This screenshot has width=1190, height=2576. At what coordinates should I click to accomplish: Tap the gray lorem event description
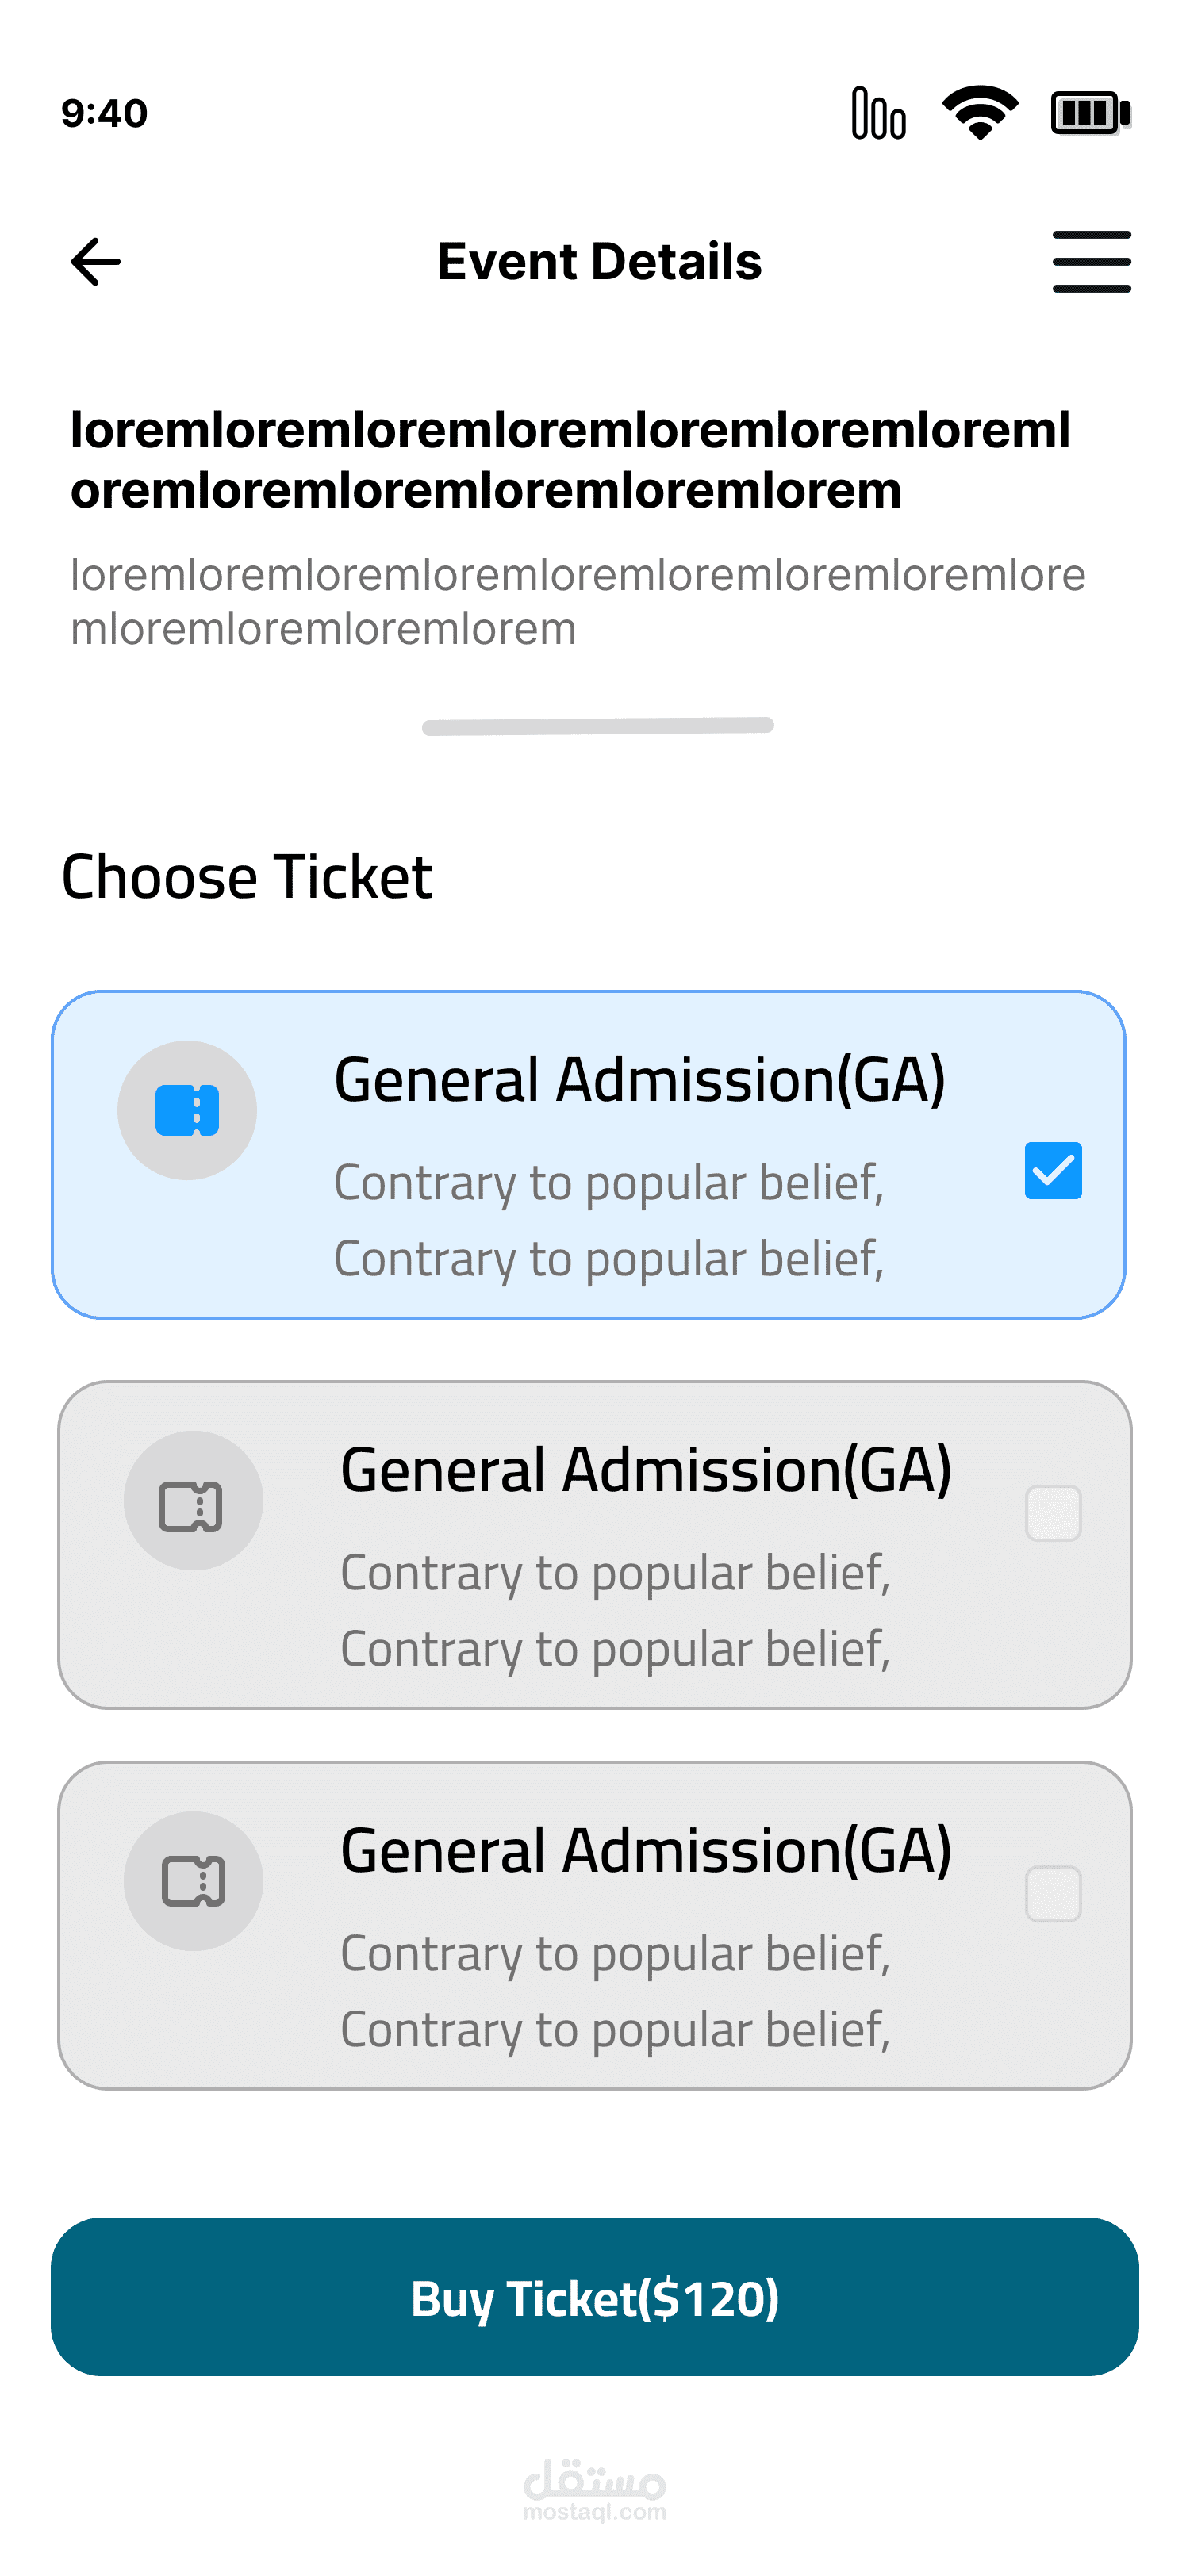coord(578,602)
